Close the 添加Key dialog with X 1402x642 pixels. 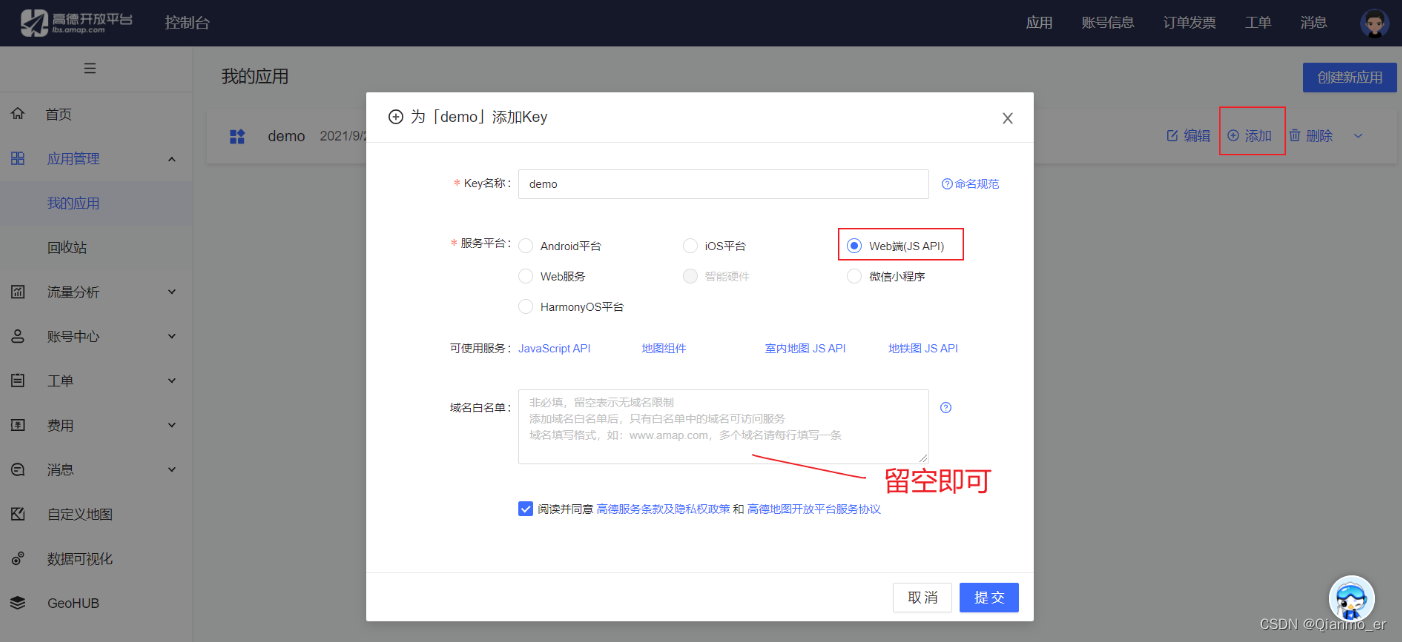[x=1007, y=118]
